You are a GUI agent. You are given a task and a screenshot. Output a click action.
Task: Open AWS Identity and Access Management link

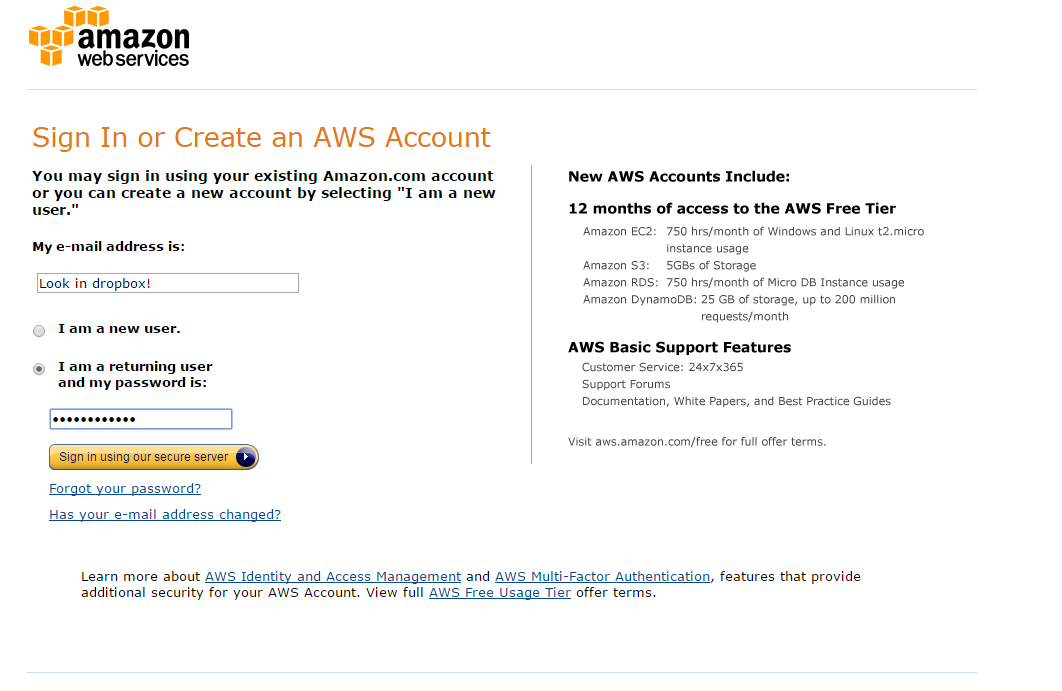coord(333,577)
